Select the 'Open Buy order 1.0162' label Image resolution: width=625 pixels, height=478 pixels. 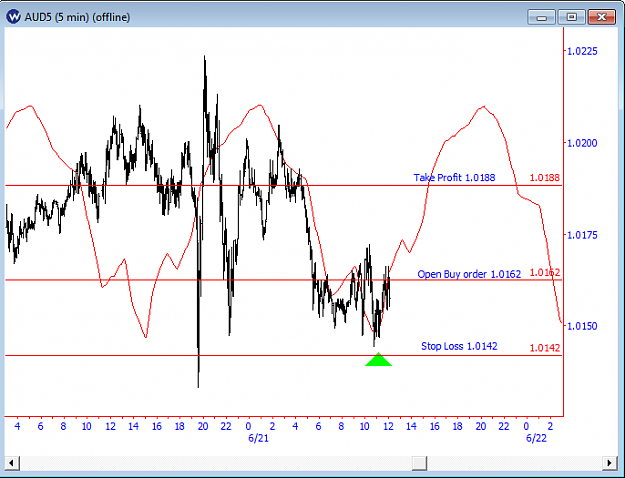tap(469, 274)
